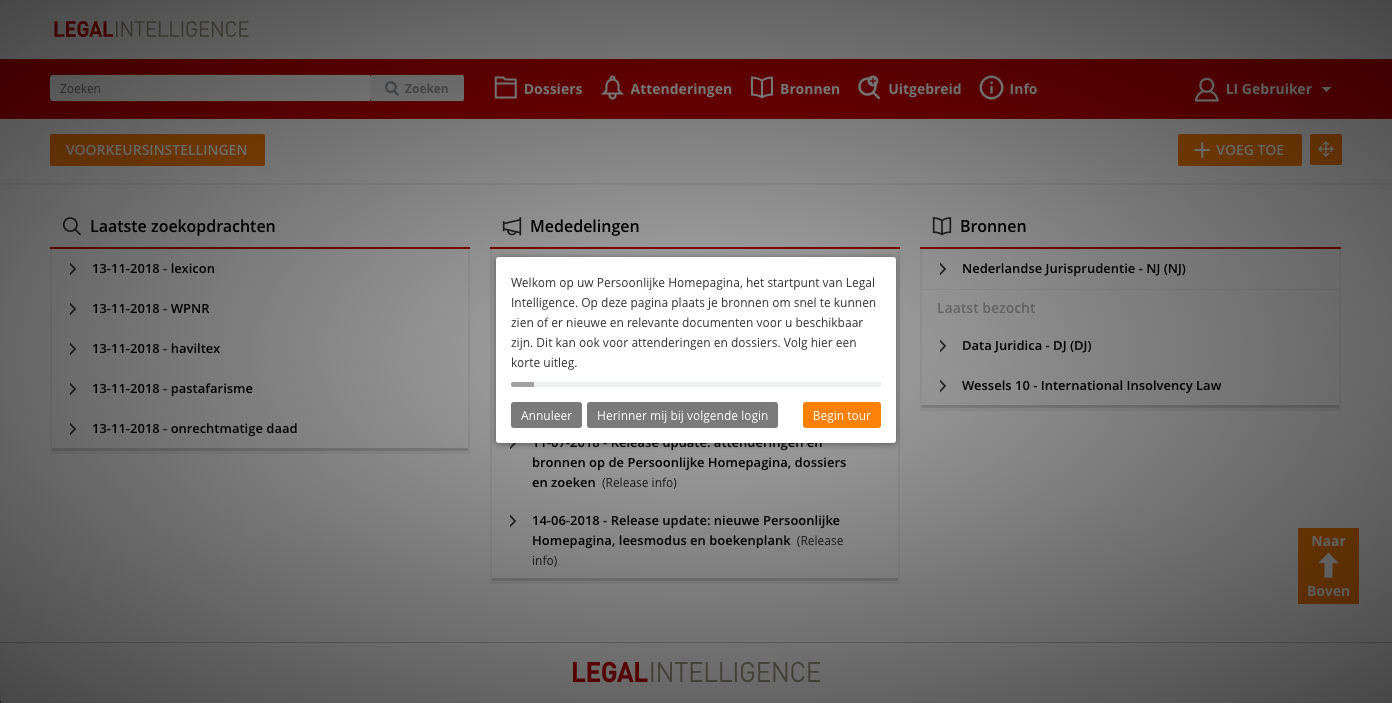The width and height of the screenshot is (1392, 703).
Task: Click Annuleer in the welcome dialog
Action: tap(546, 415)
